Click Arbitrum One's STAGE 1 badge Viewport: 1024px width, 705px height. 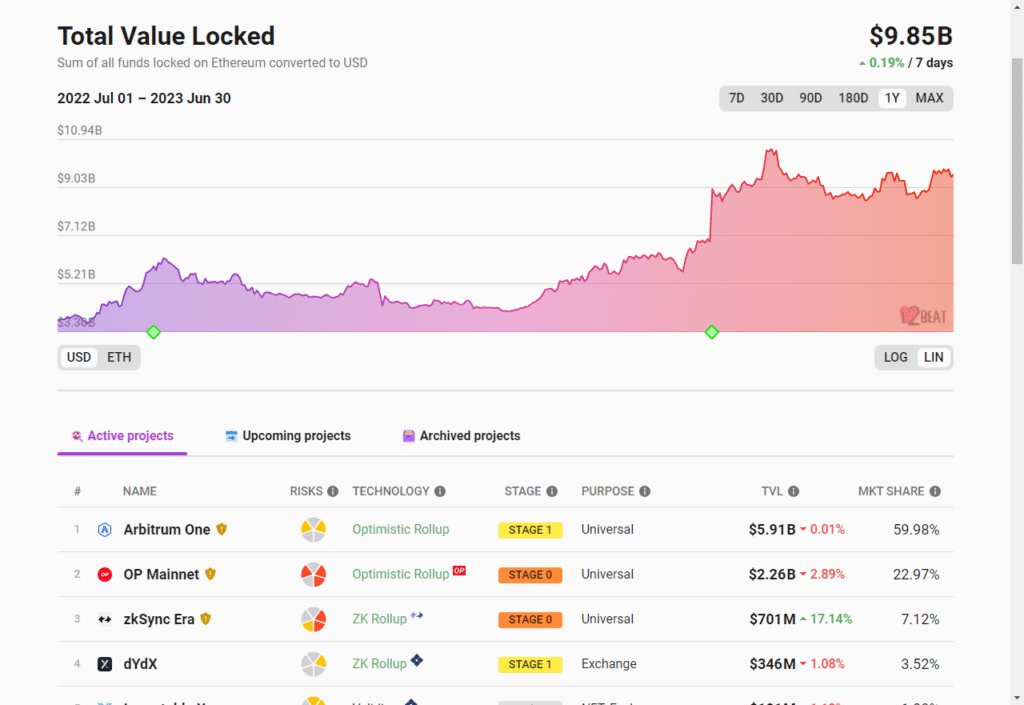[x=530, y=530]
